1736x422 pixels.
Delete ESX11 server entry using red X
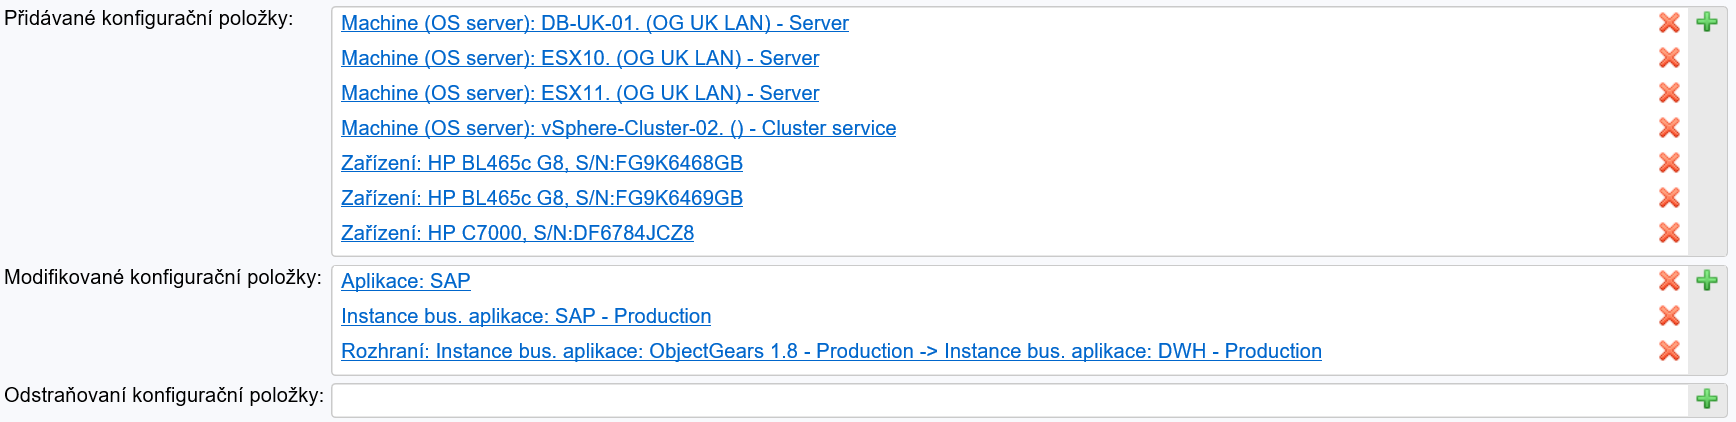[1669, 93]
